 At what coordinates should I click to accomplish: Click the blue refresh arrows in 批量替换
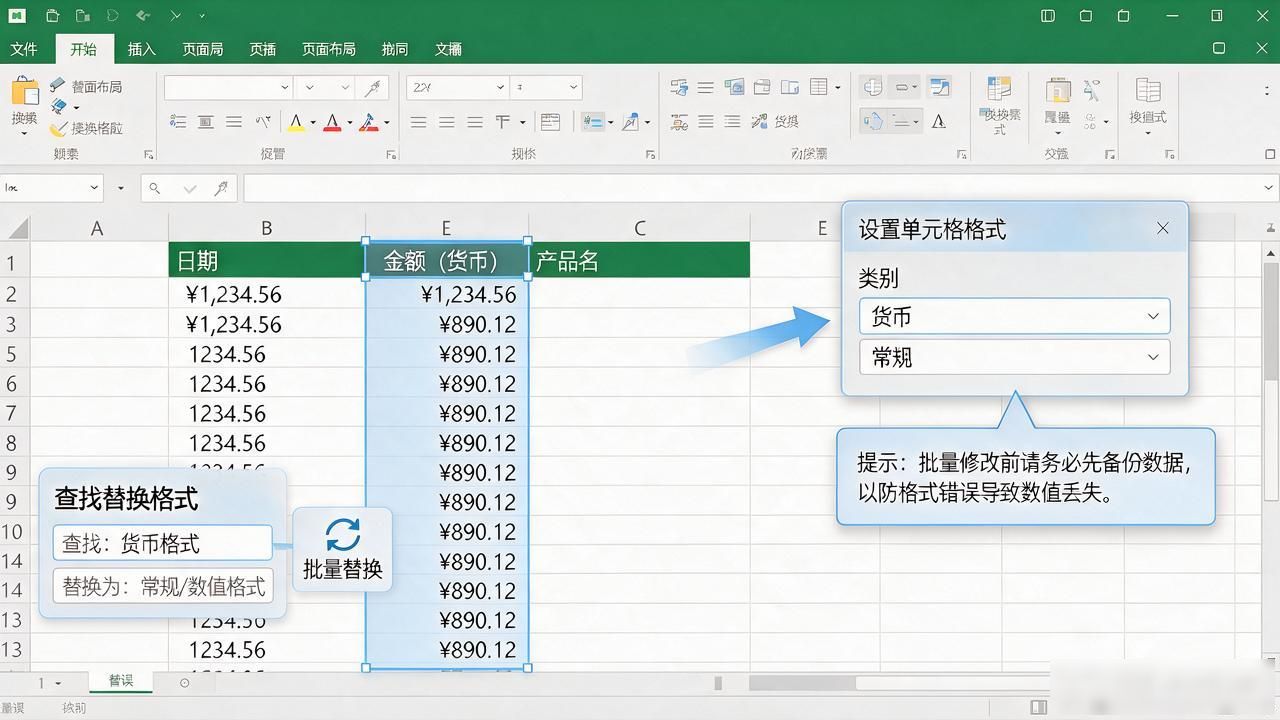[343, 535]
